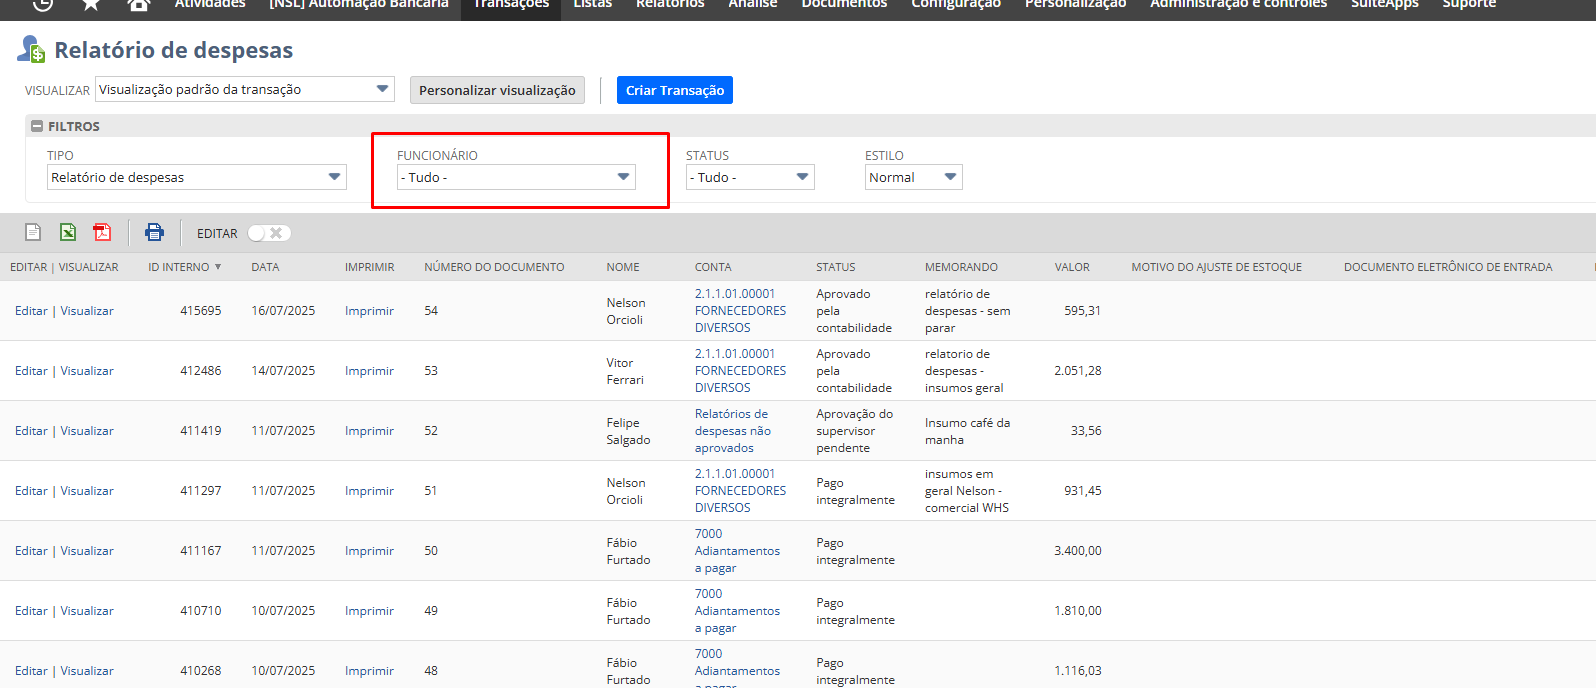Export list as CSV file icon

(x=33, y=232)
